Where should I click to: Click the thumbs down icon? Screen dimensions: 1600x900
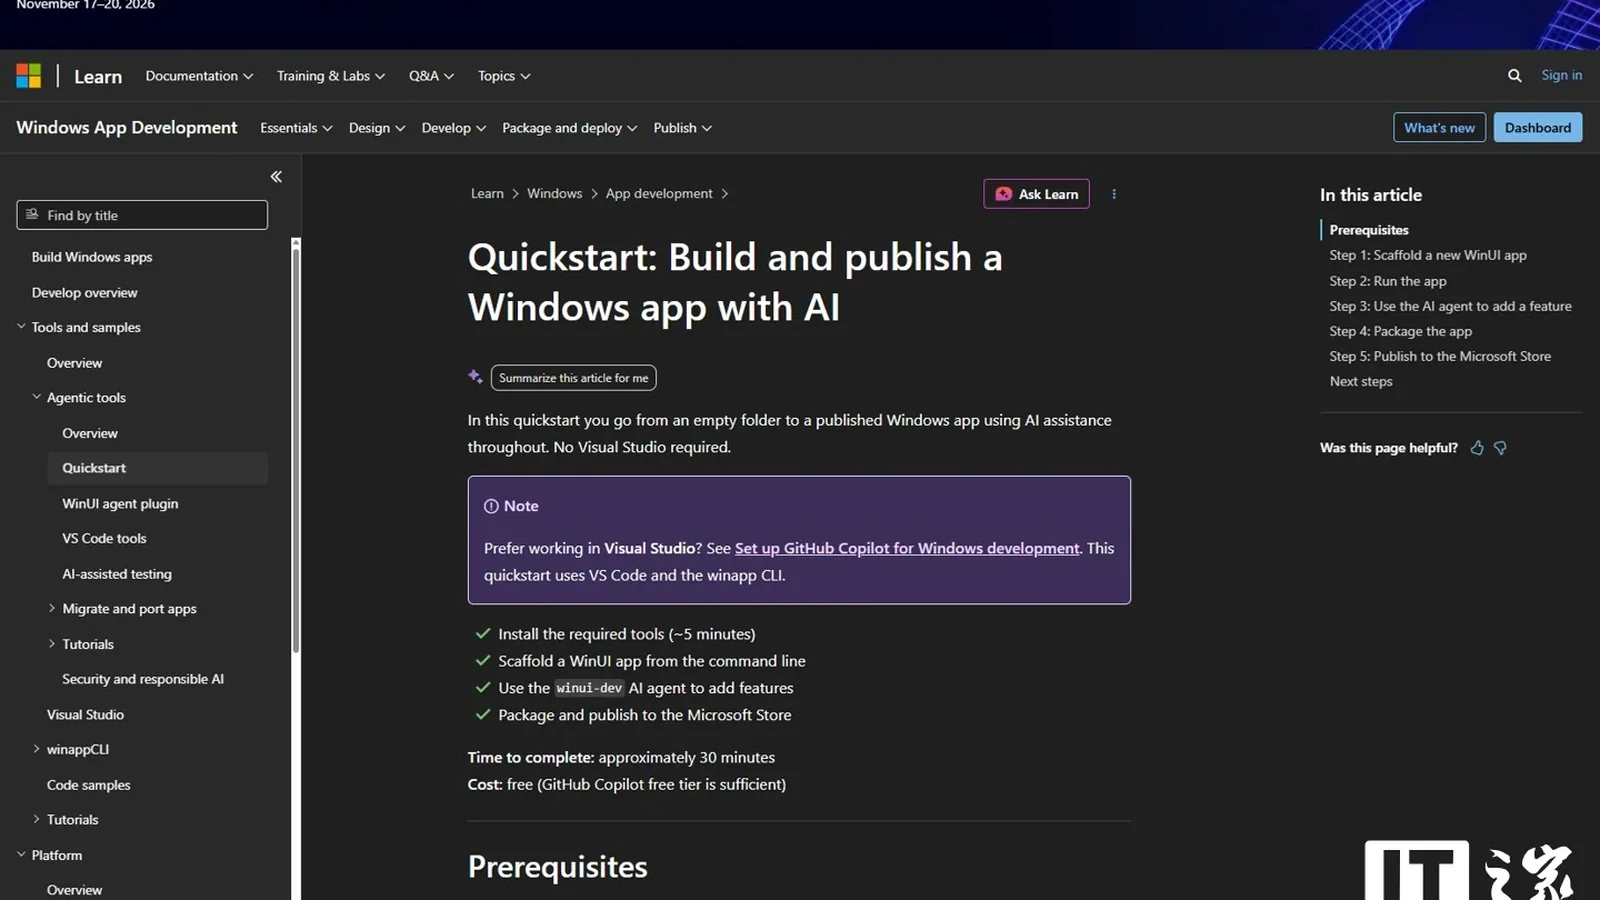point(1500,448)
